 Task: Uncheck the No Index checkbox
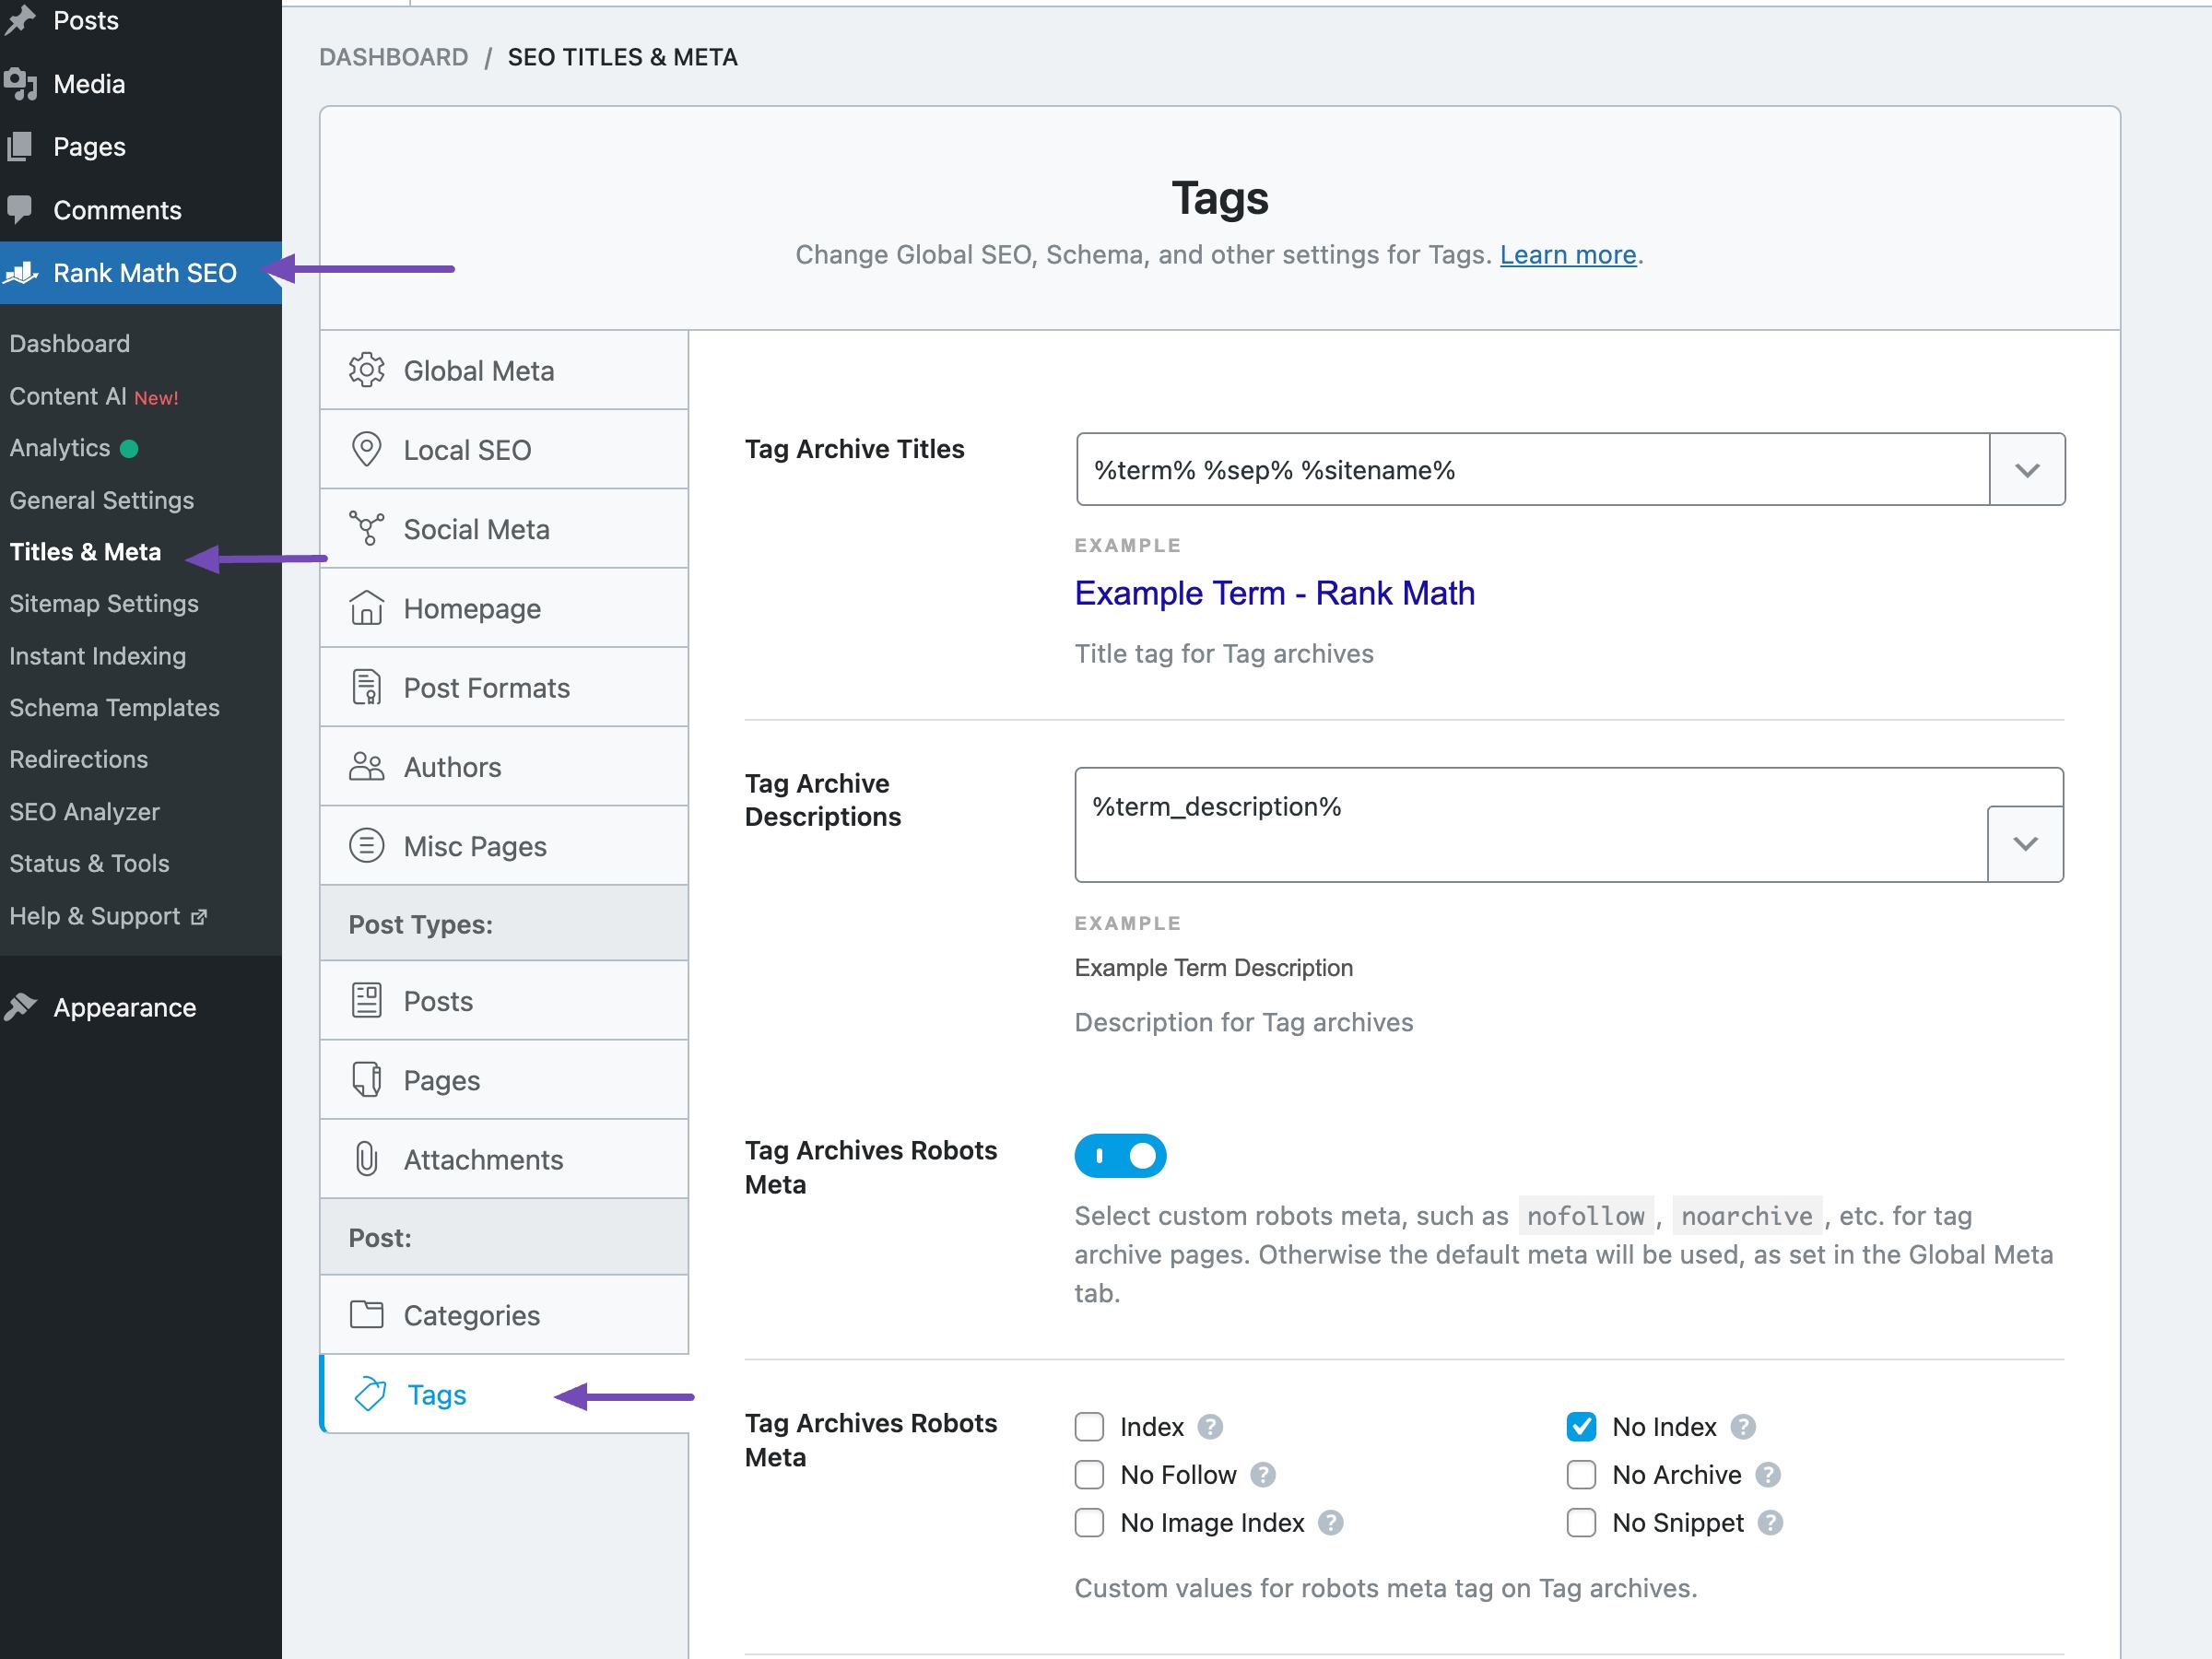(x=1581, y=1427)
